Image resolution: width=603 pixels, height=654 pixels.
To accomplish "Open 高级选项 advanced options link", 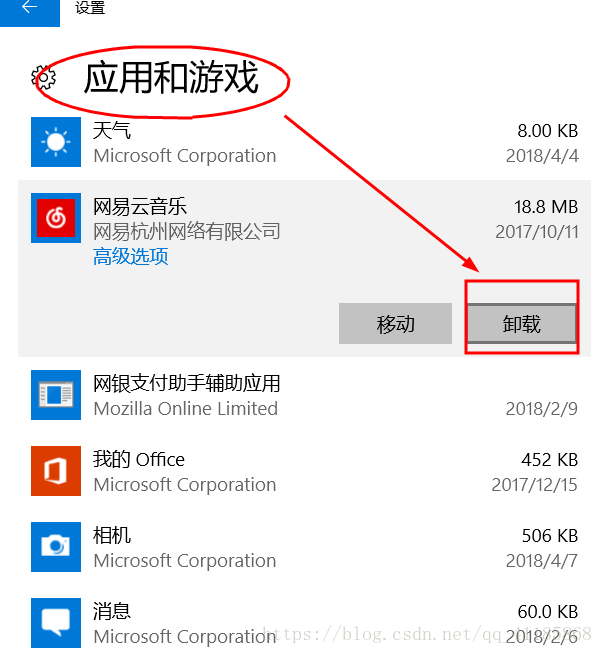I will 131,256.
